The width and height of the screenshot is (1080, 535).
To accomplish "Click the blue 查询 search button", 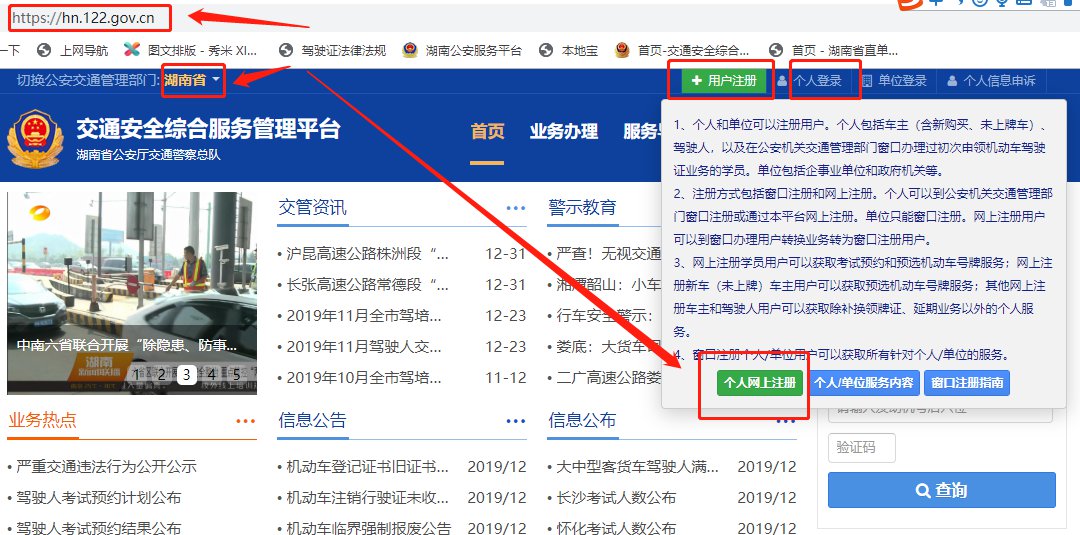I will coord(941,490).
